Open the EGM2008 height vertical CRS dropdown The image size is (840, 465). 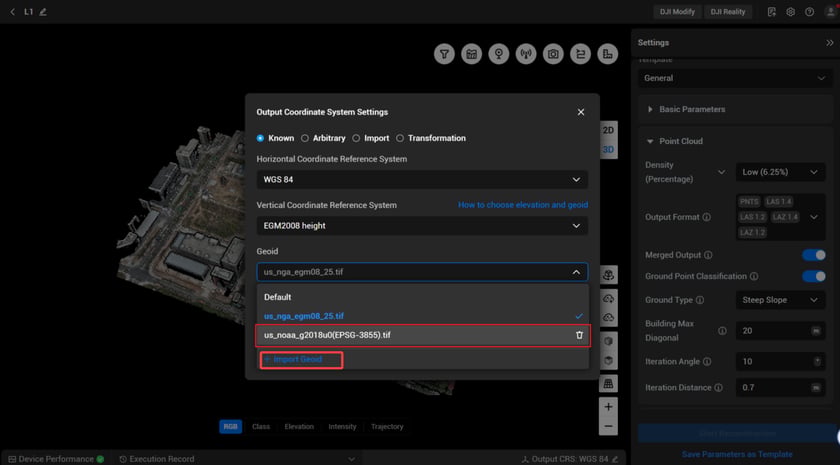422,226
